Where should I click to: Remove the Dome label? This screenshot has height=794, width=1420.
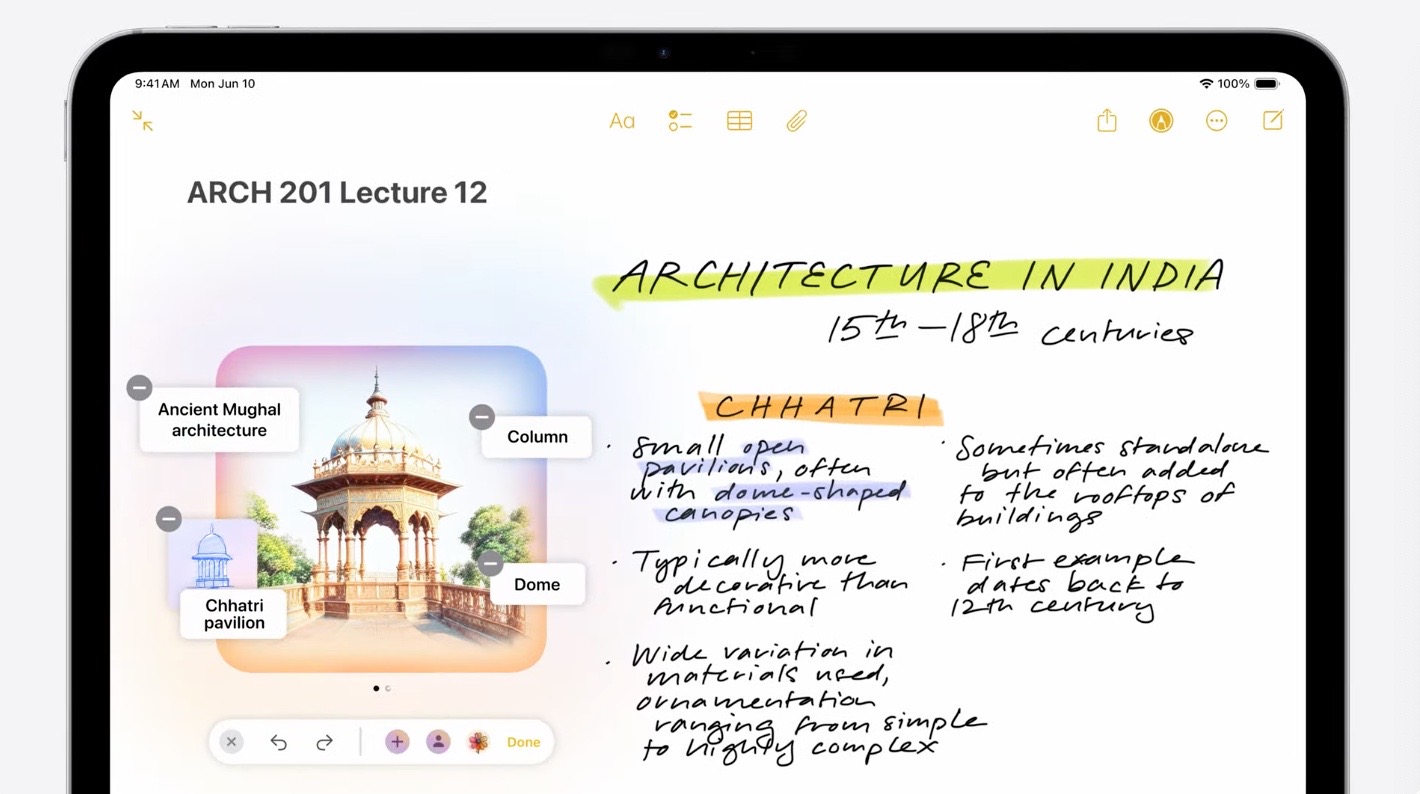tap(490, 564)
